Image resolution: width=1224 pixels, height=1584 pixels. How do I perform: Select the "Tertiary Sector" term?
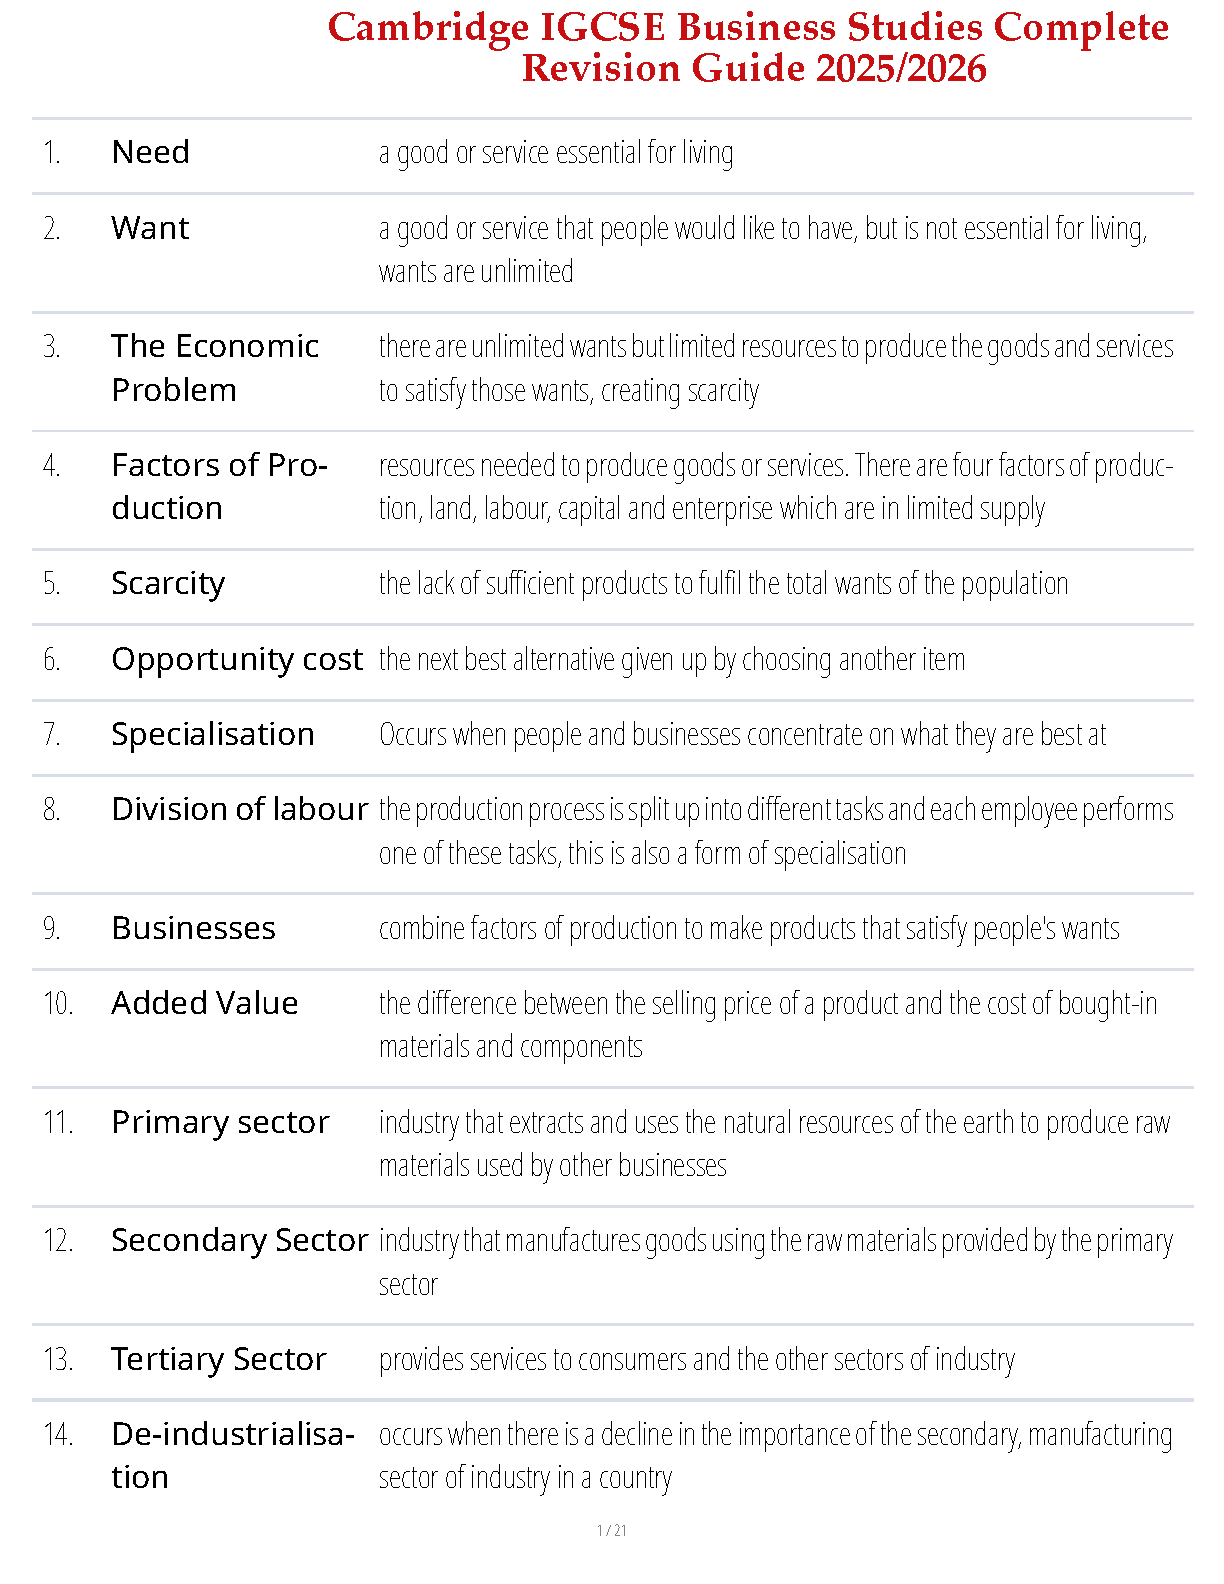click(219, 1359)
